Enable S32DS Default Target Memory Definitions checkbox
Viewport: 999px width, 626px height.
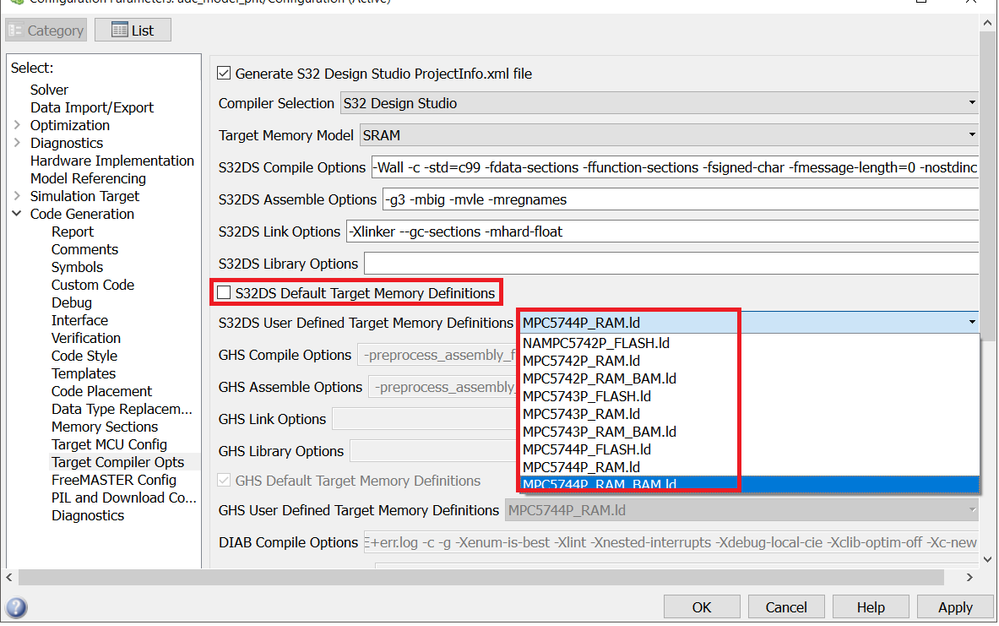pyautogui.click(x=224, y=293)
